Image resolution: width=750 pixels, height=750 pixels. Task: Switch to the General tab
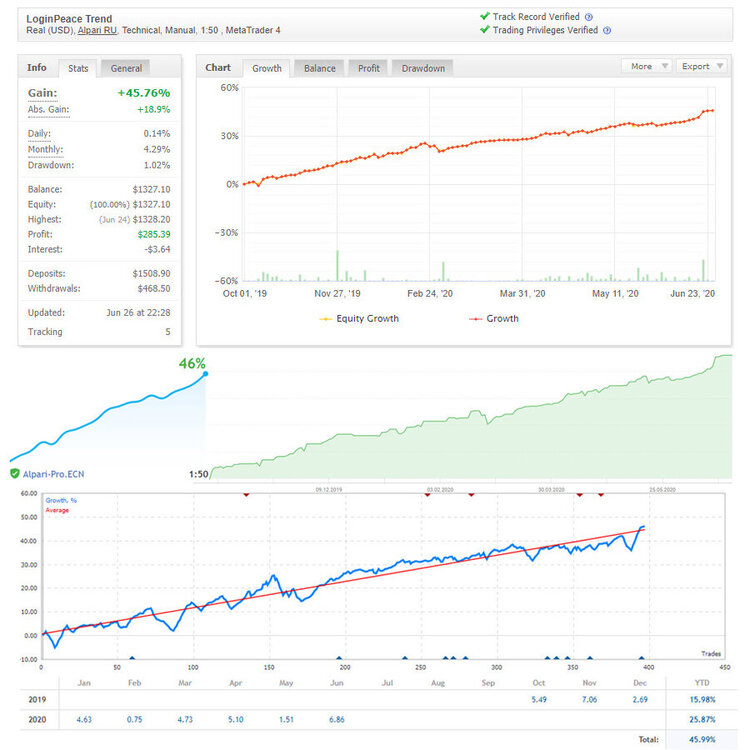coord(126,68)
